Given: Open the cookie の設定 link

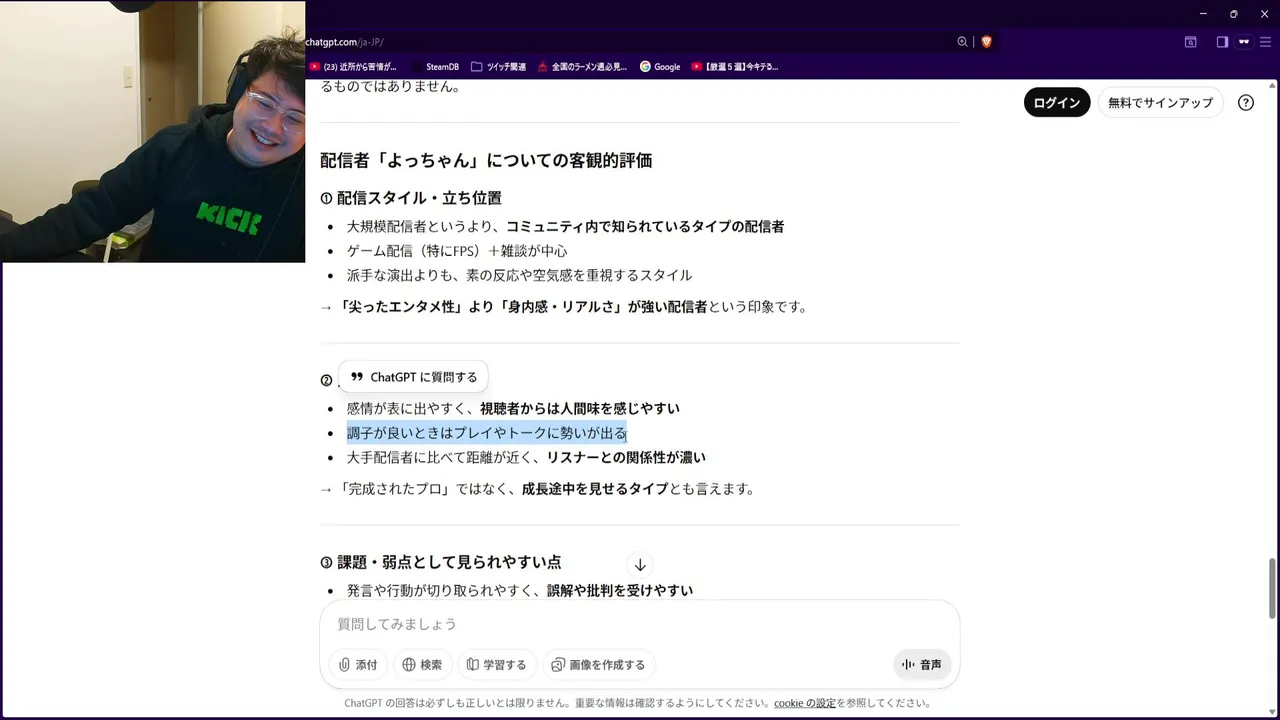Looking at the screenshot, I should tap(805, 703).
